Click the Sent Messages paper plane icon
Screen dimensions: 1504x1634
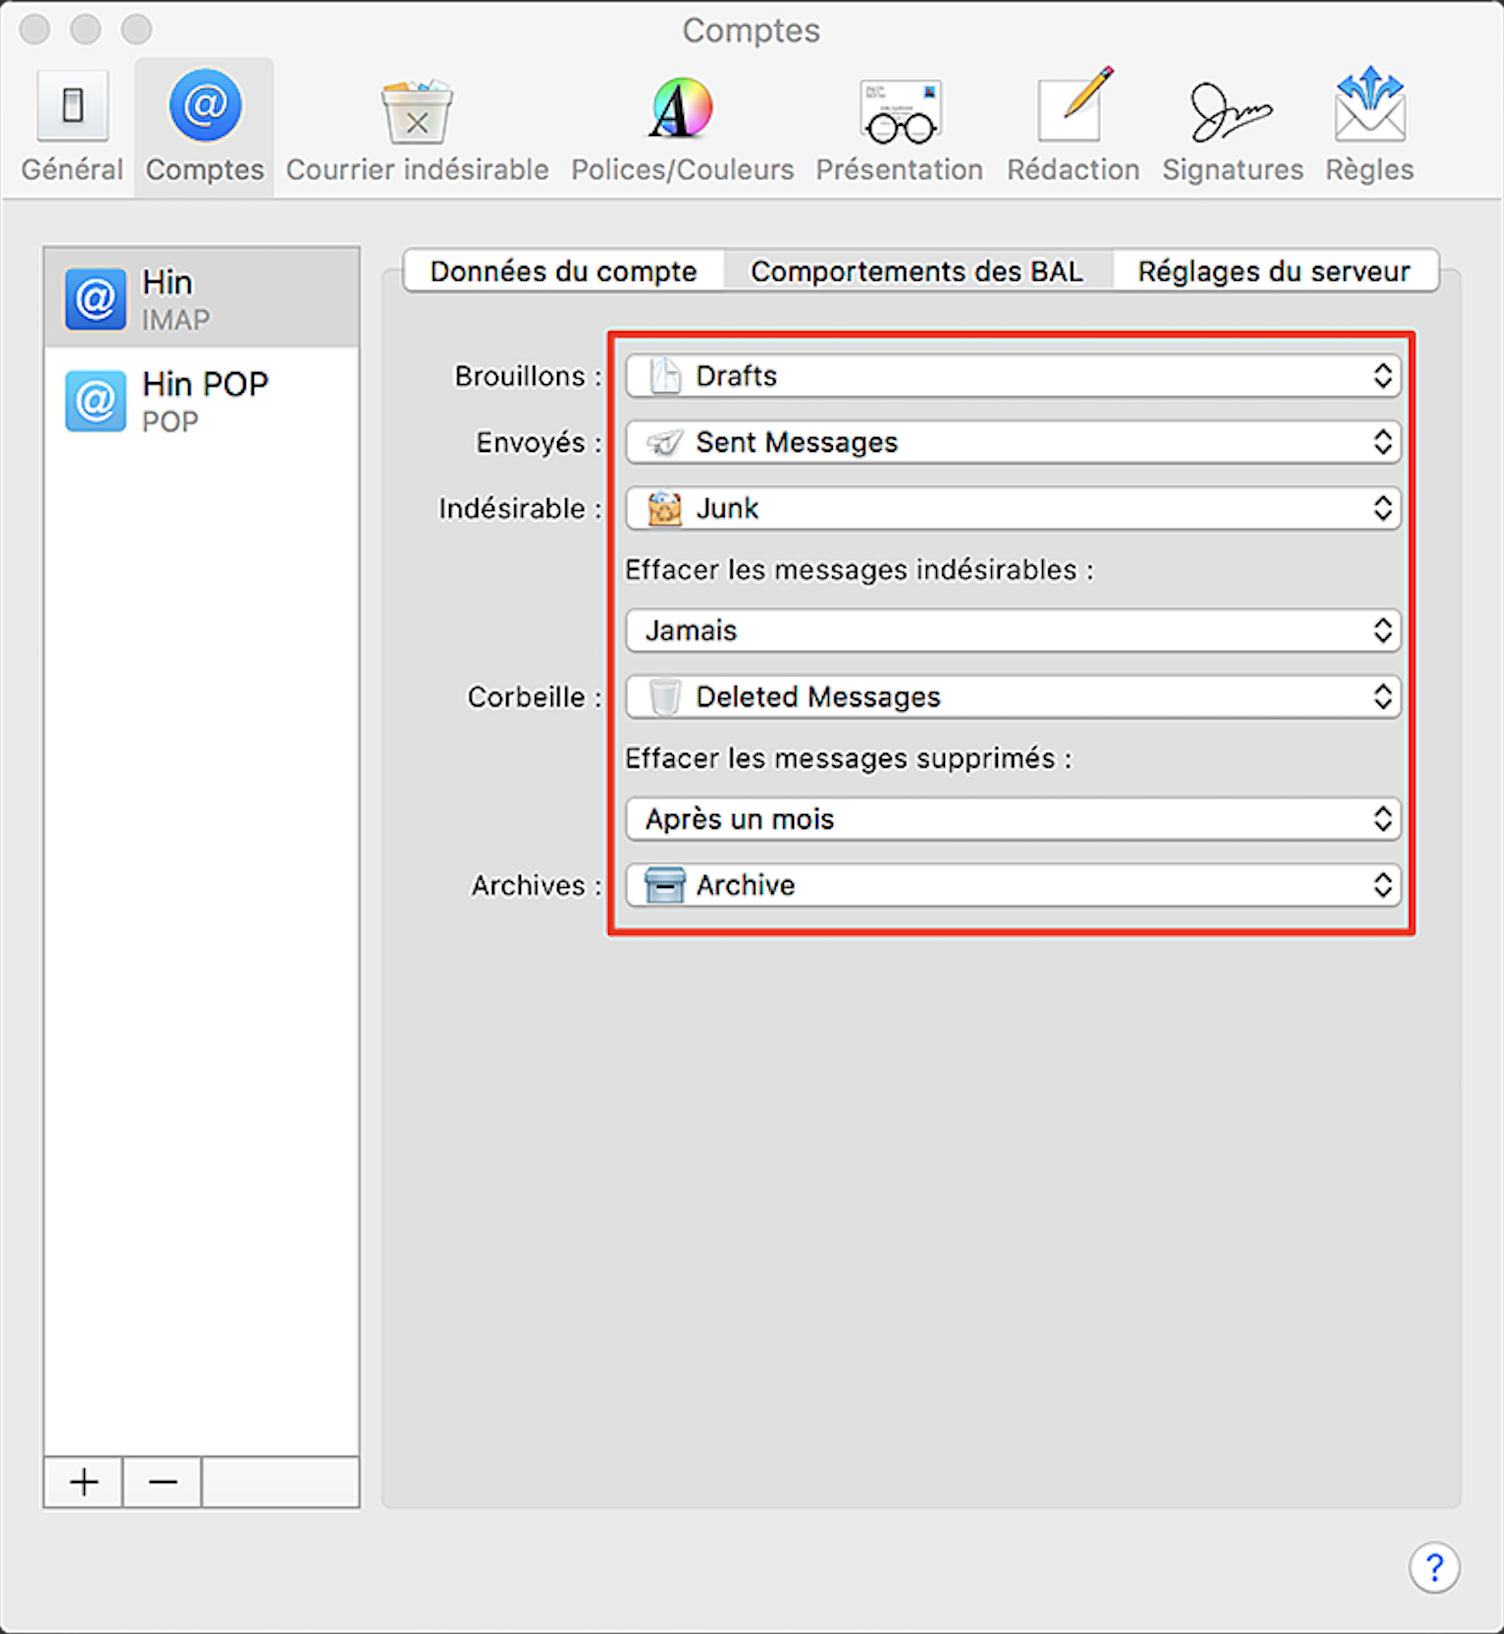pos(664,442)
